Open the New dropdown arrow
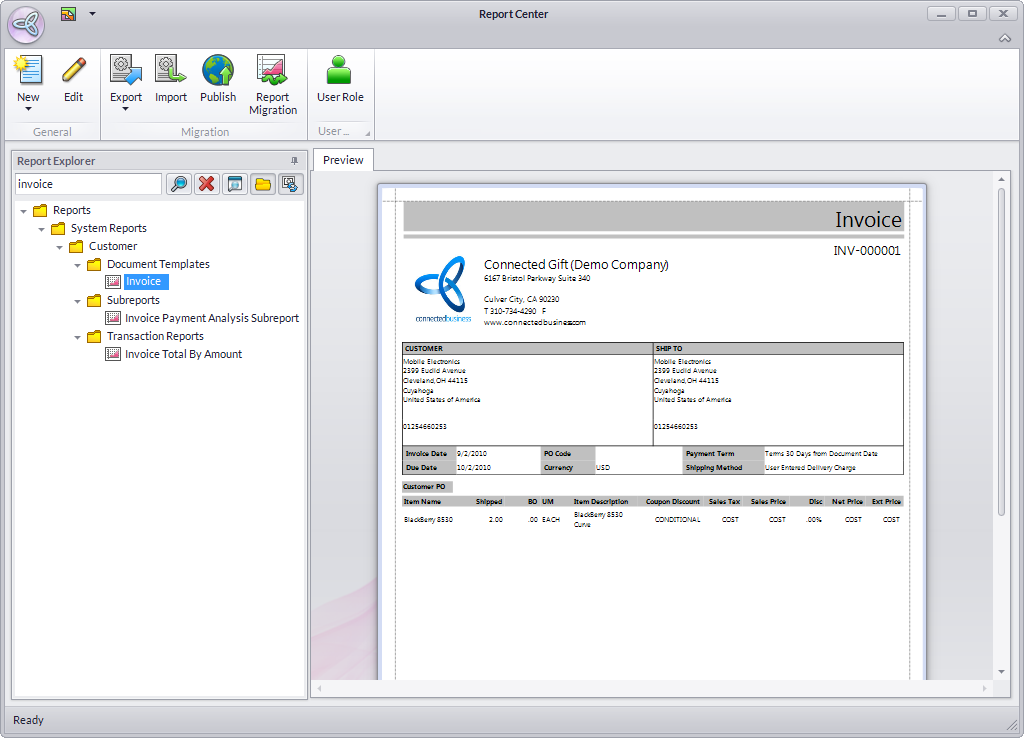Viewport: 1024px width, 738px height. 28,109
